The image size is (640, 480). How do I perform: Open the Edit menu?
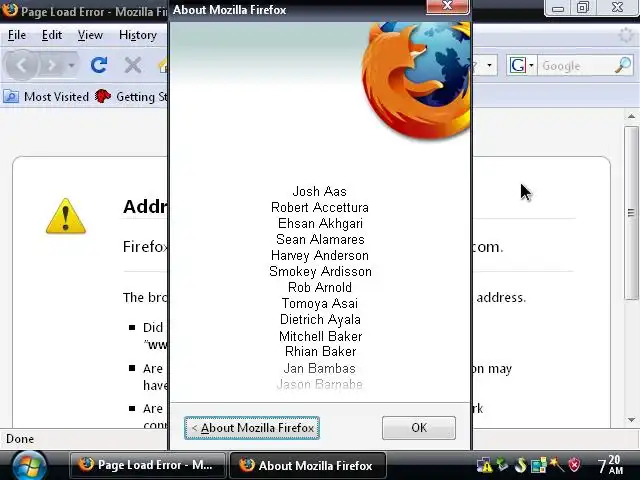pyautogui.click(x=52, y=35)
